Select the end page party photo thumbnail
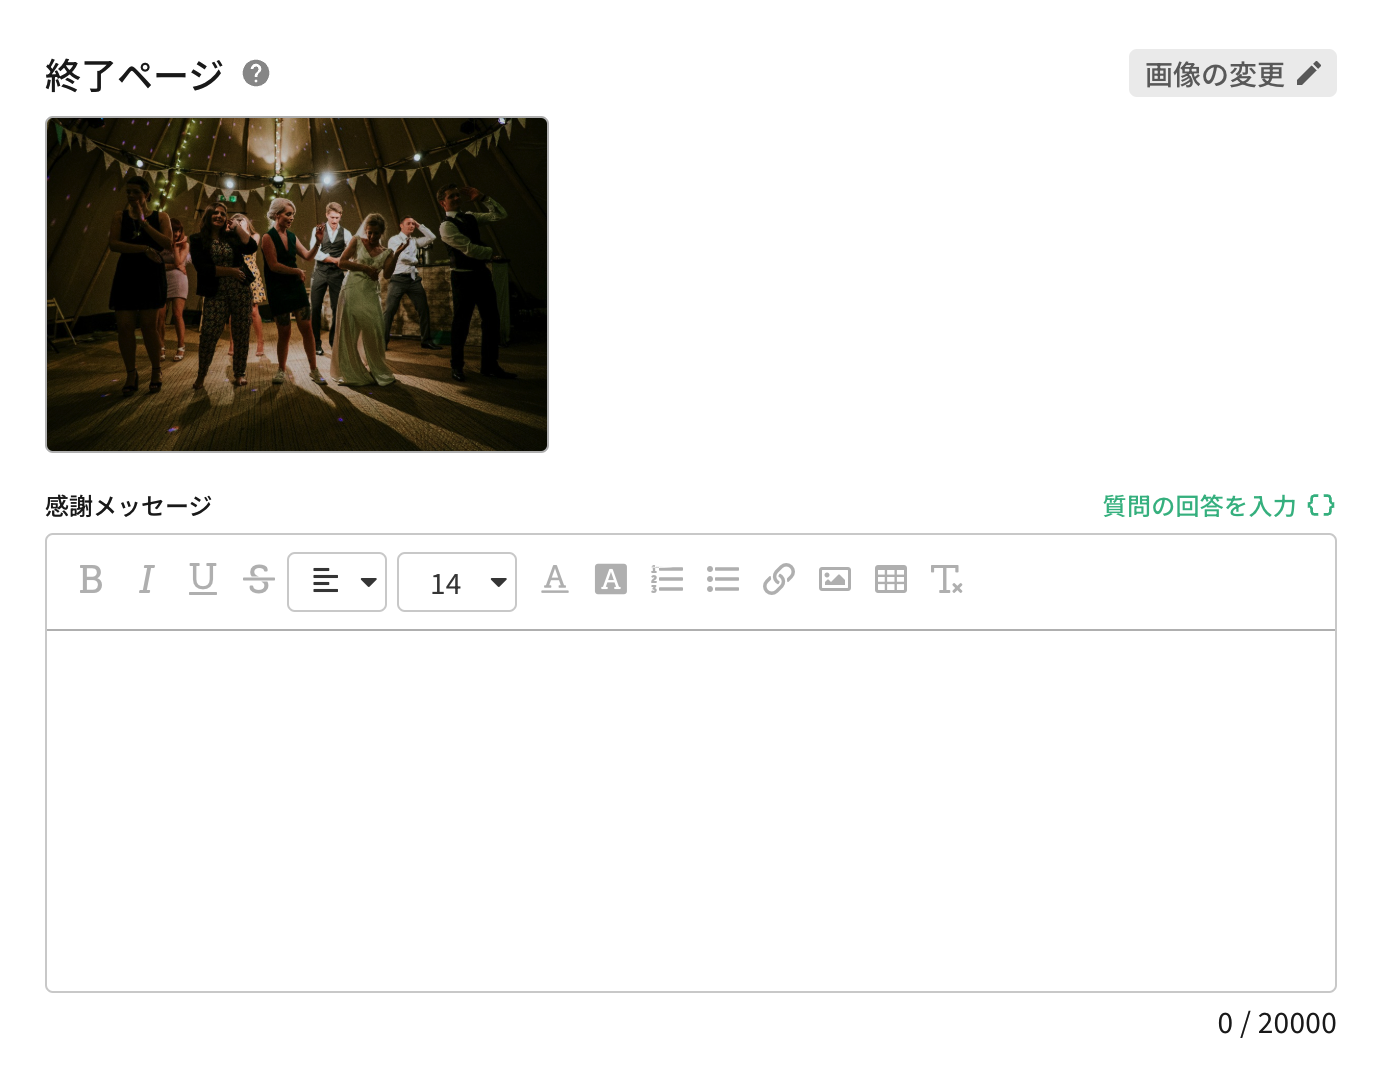The height and width of the screenshot is (1086, 1382). (297, 285)
